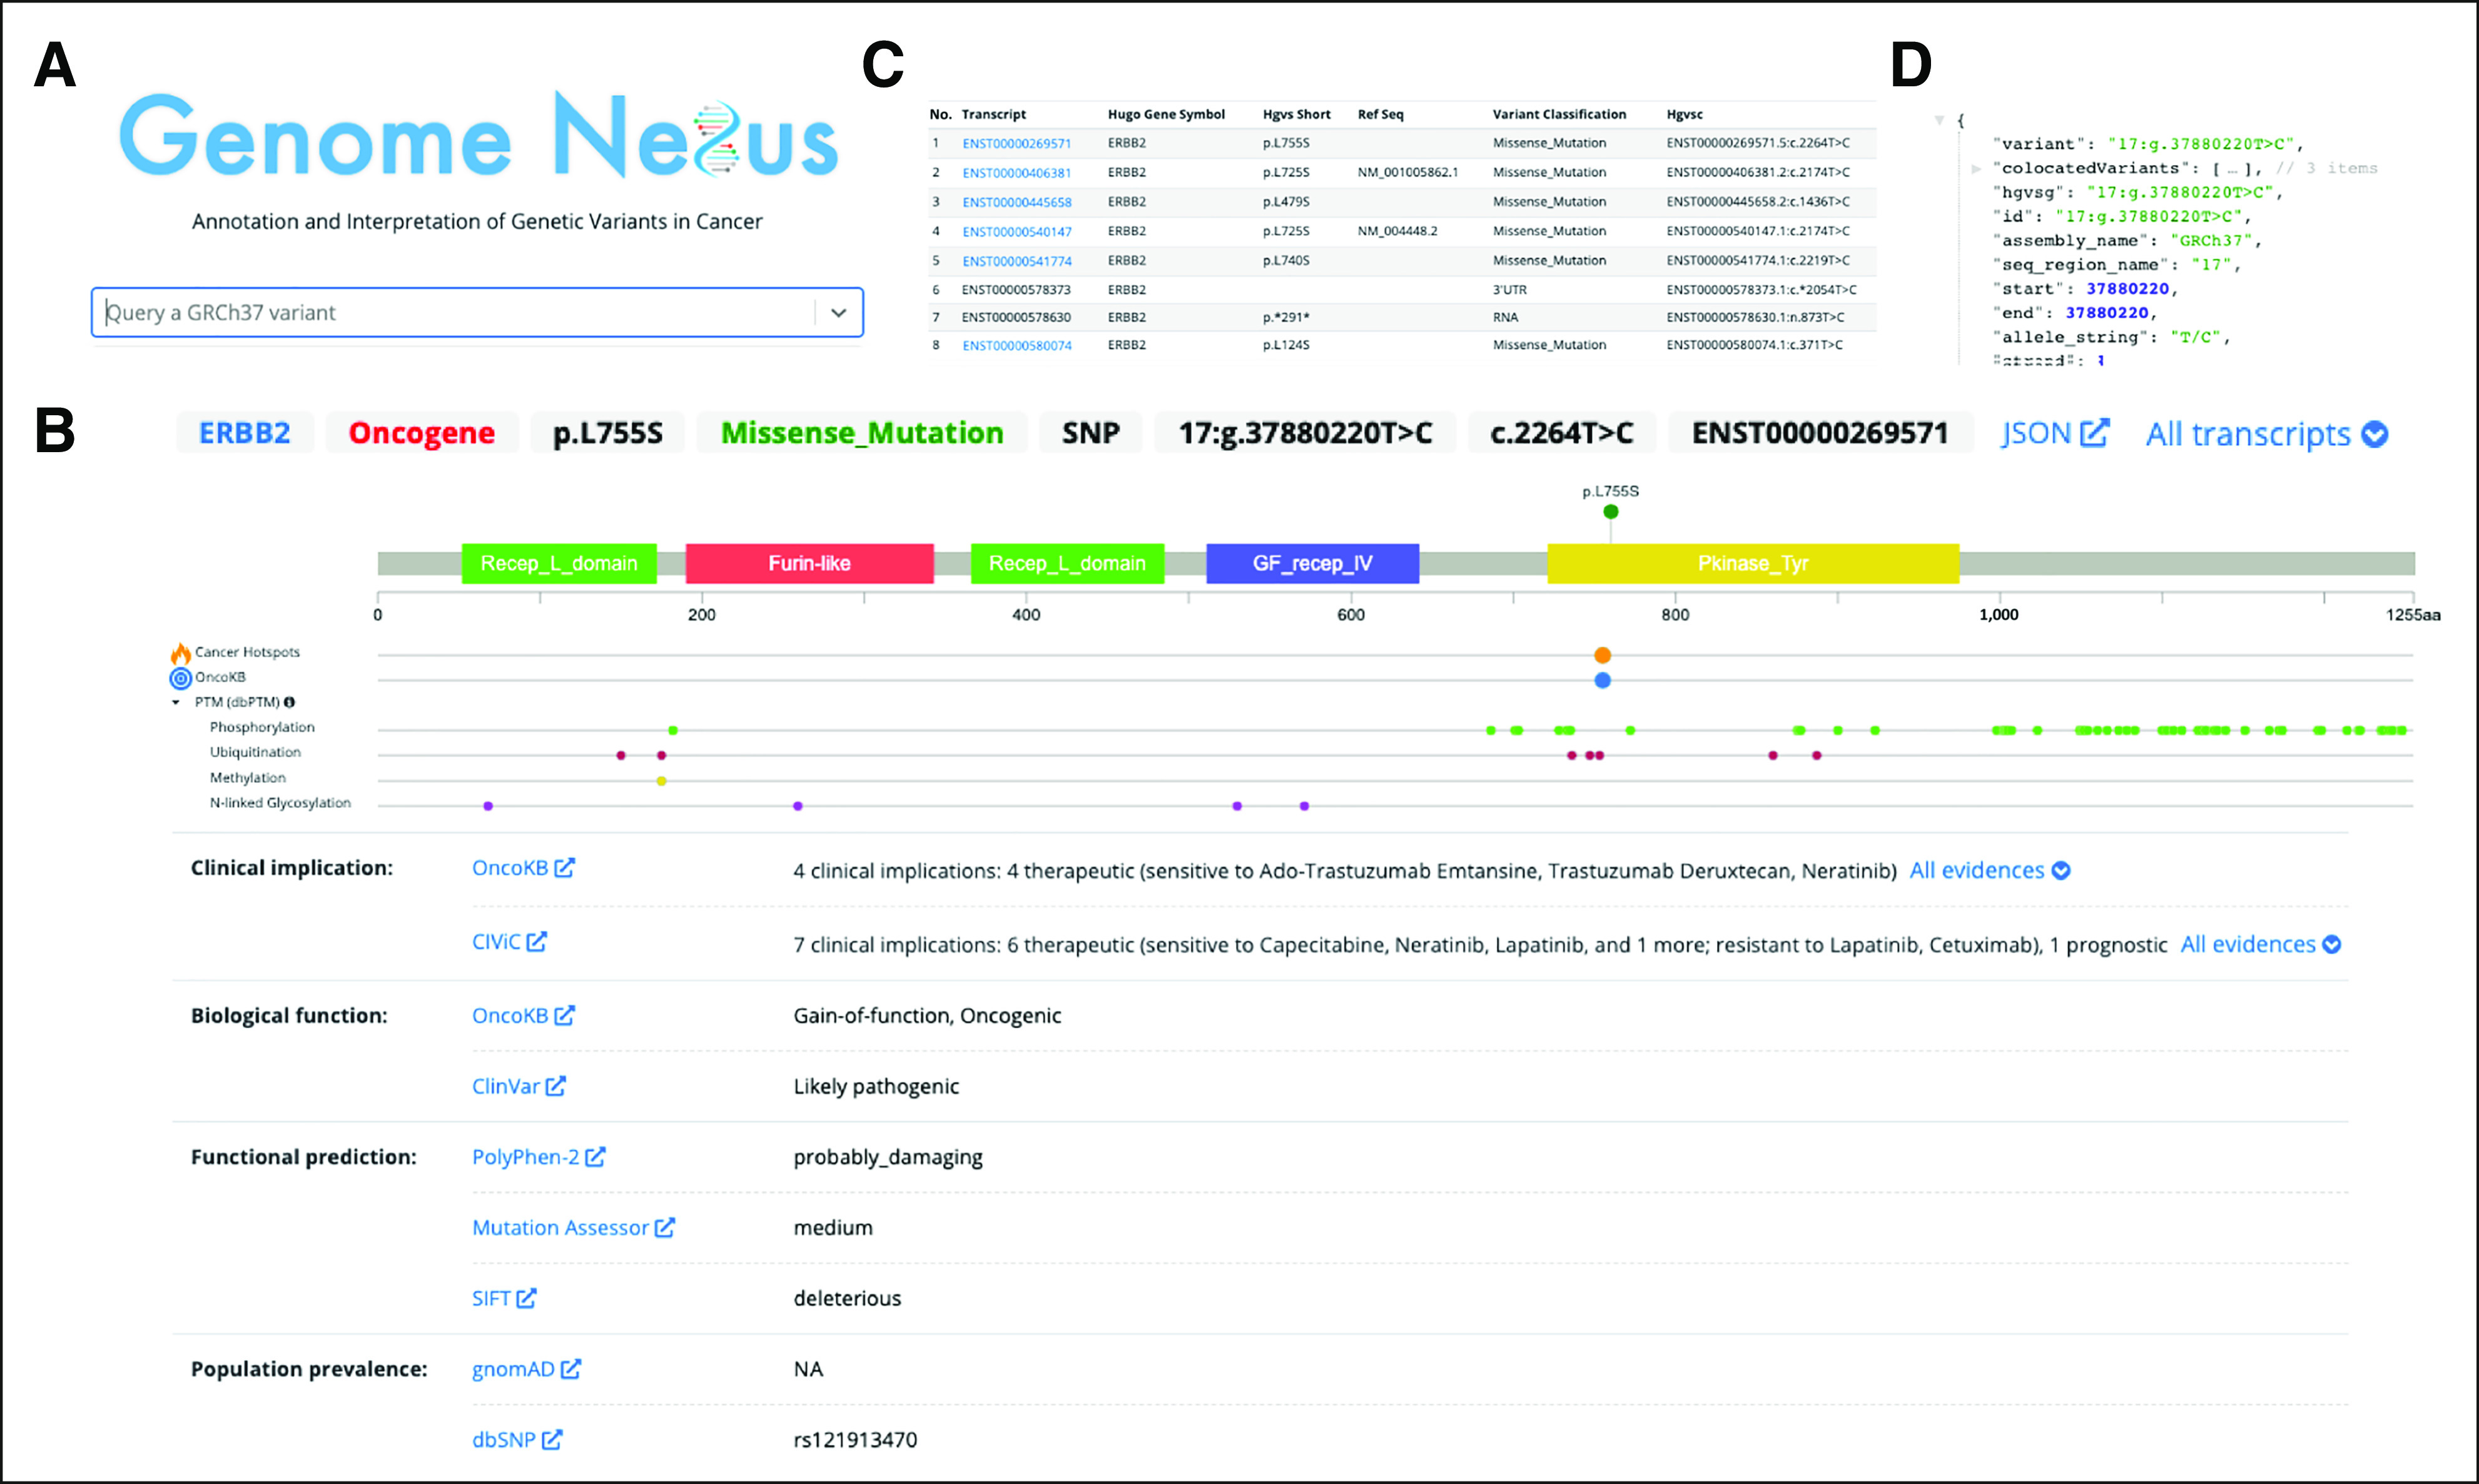The image size is (2479, 1484).
Task: Click external-link icon beside gnomAD
Action: [571, 1368]
